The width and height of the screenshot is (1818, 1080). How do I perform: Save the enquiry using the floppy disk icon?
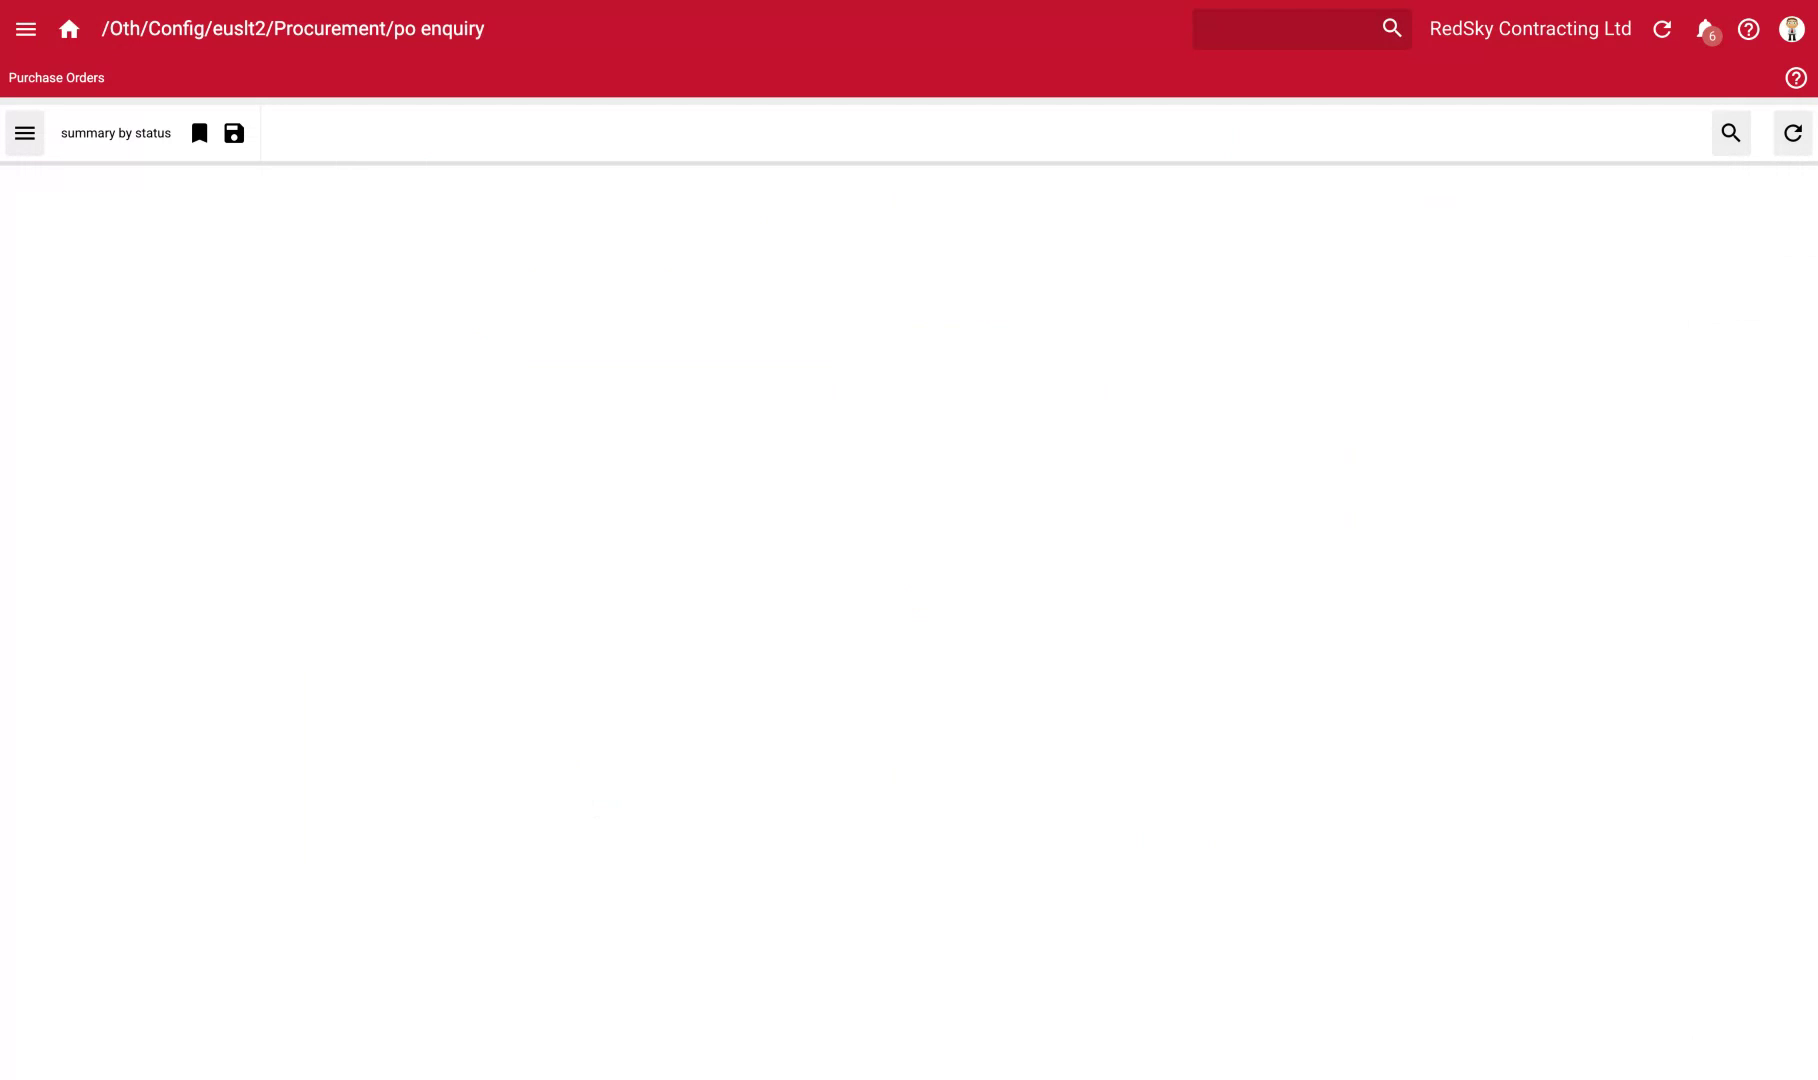click(x=233, y=132)
